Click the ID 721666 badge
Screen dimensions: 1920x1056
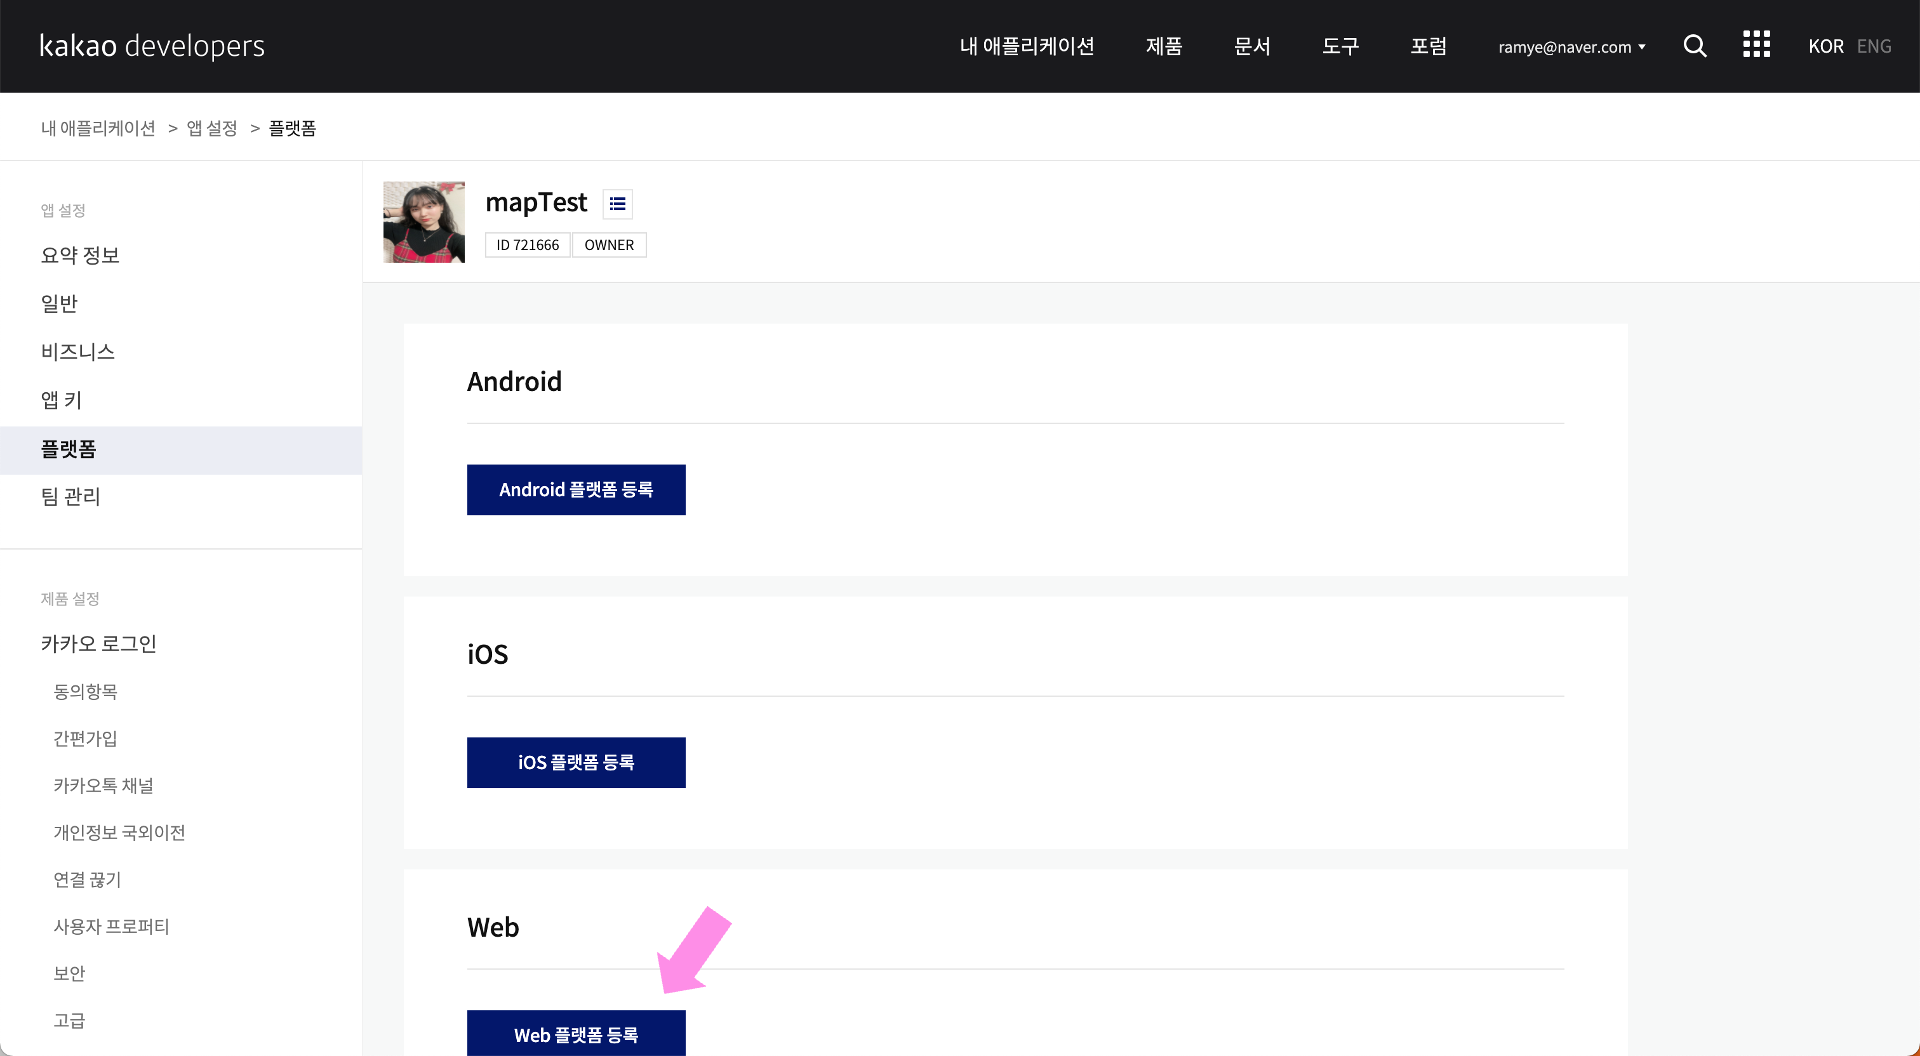pyautogui.click(x=528, y=245)
